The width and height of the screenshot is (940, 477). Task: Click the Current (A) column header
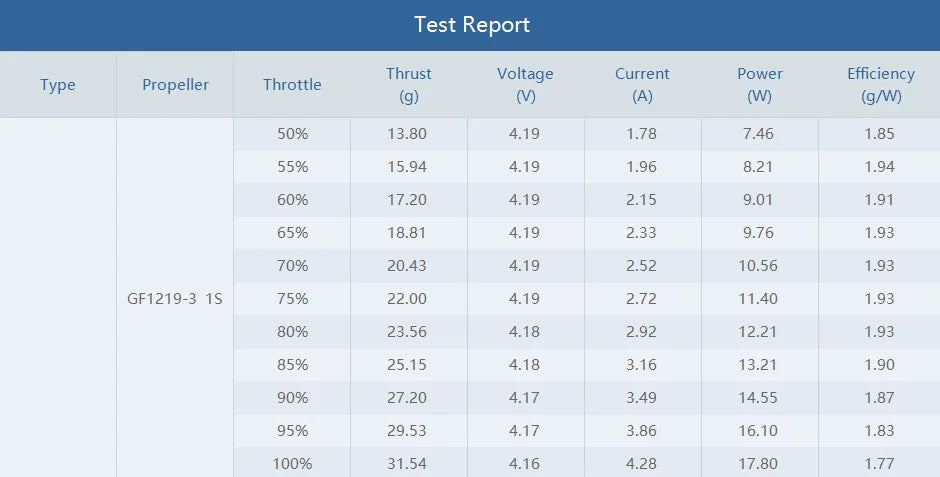pos(642,85)
